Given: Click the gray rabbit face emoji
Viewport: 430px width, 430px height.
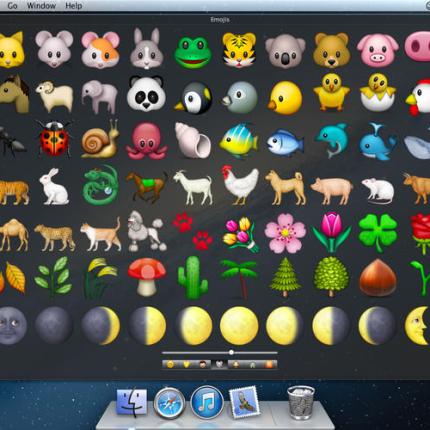Looking at the screenshot, I should pos(147,49).
